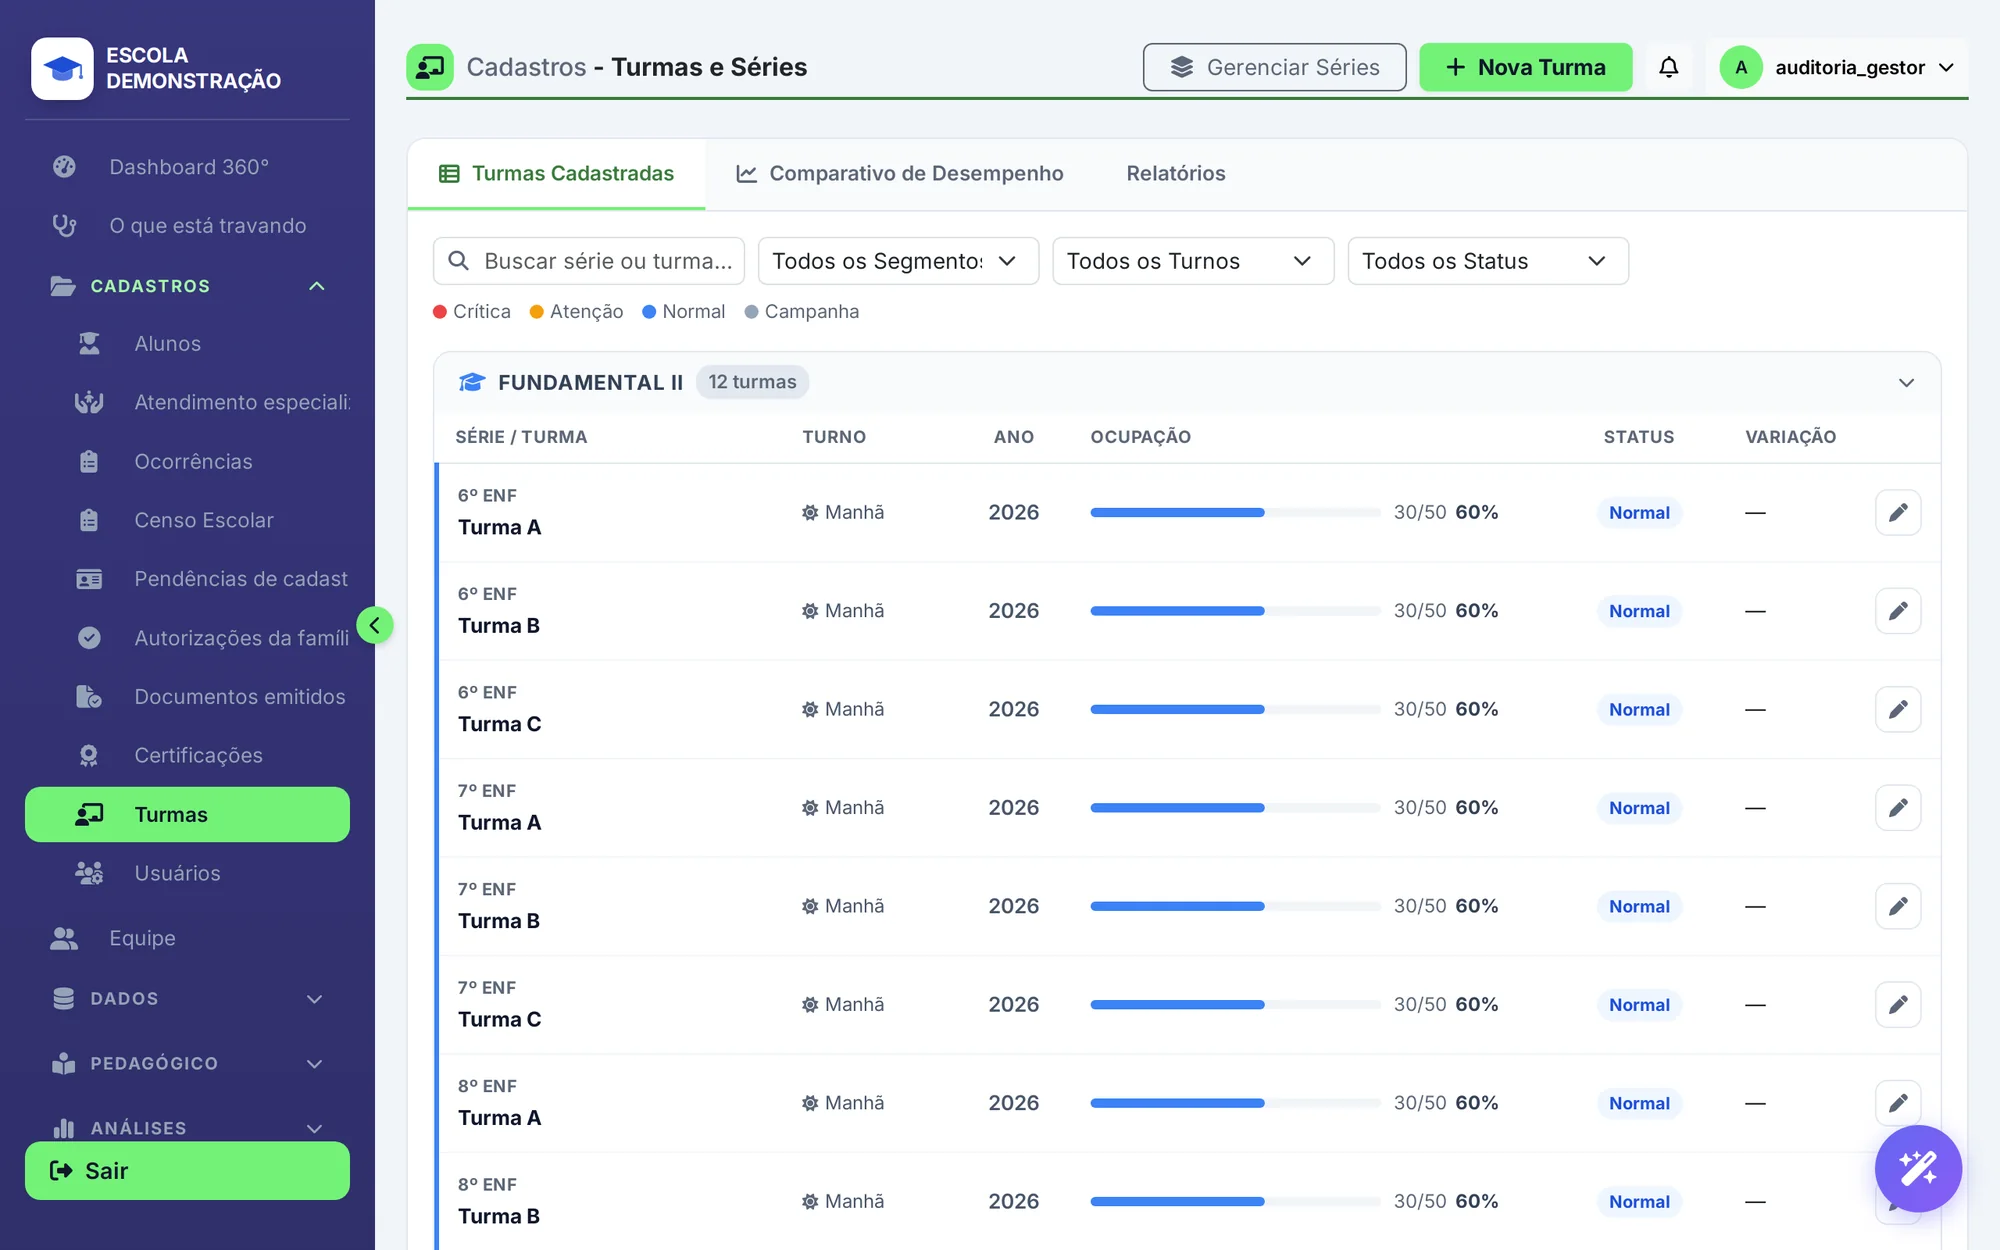Collapse the sidebar with green arrow button
This screenshot has width=2000, height=1250.
pos(375,625)
